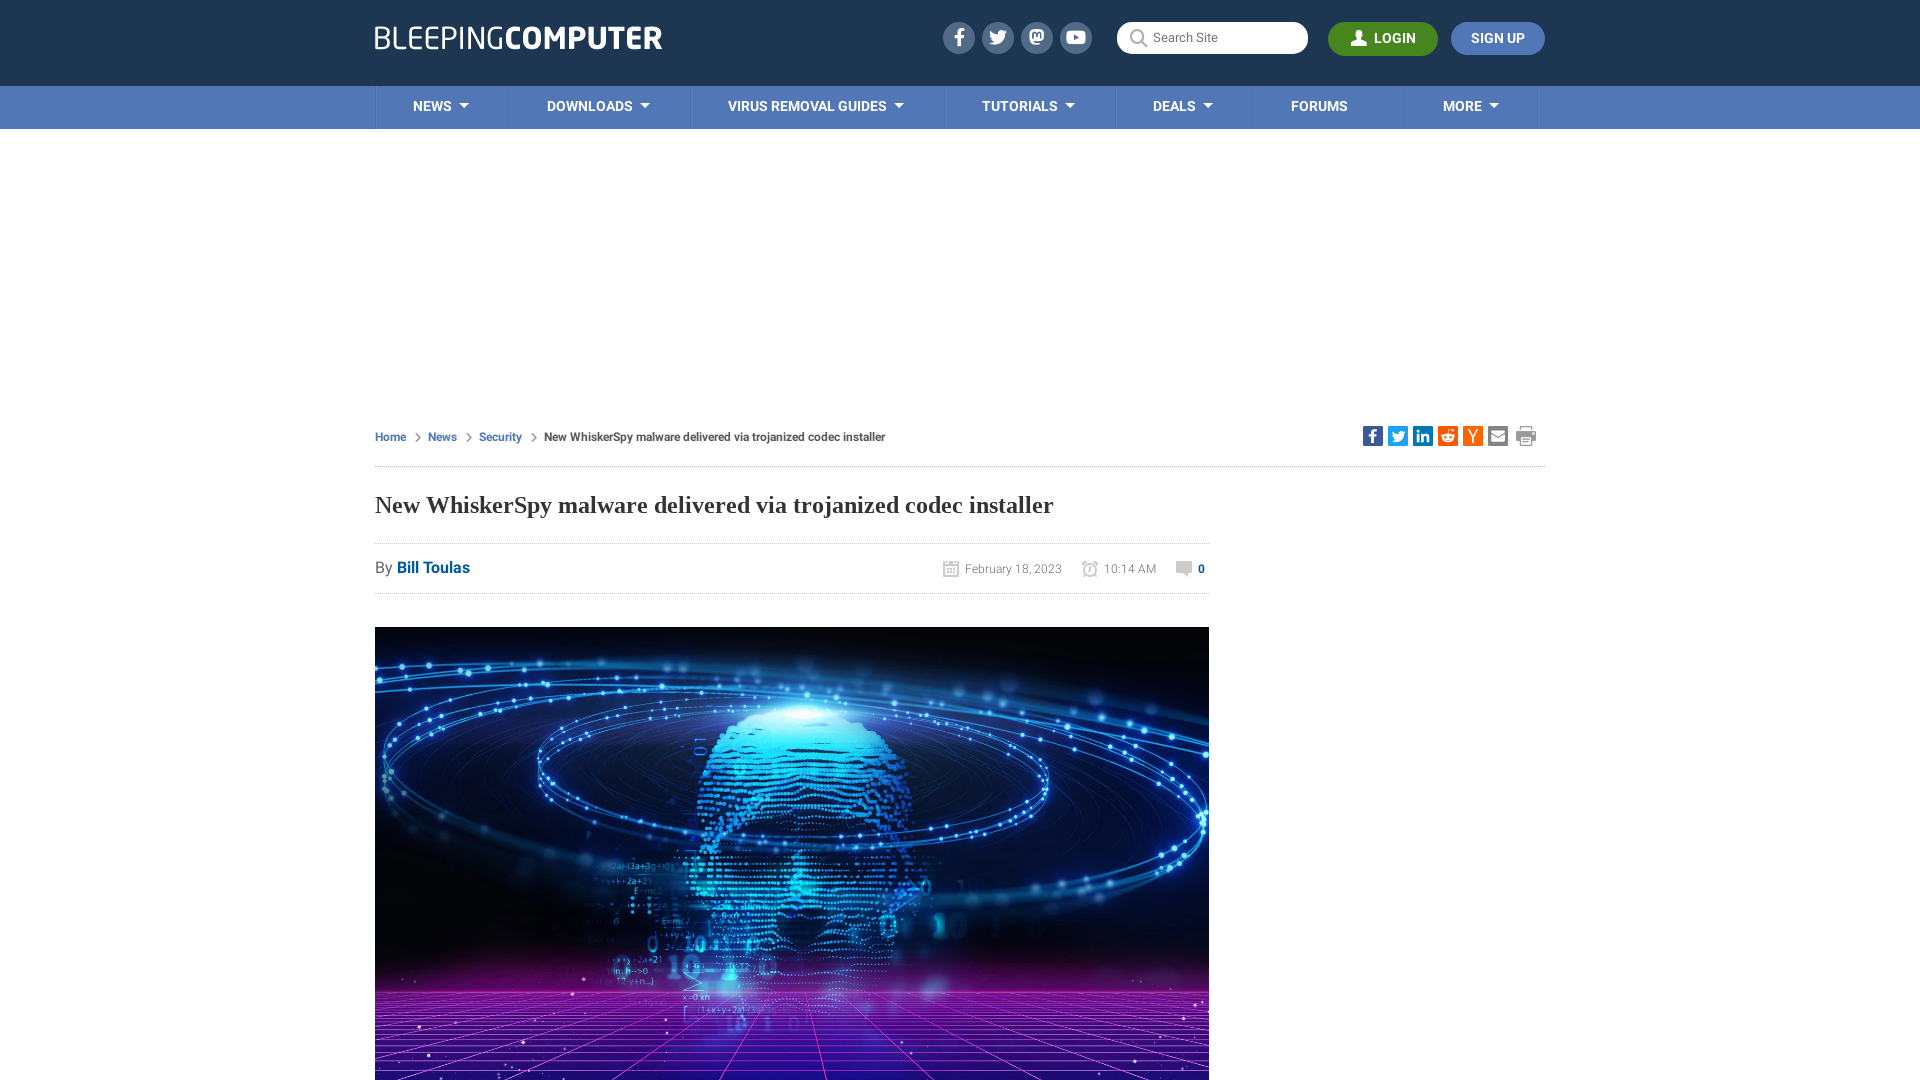1920x1080 pixels.
Task: Expand the MORE menu
Action: [1470, 105]
